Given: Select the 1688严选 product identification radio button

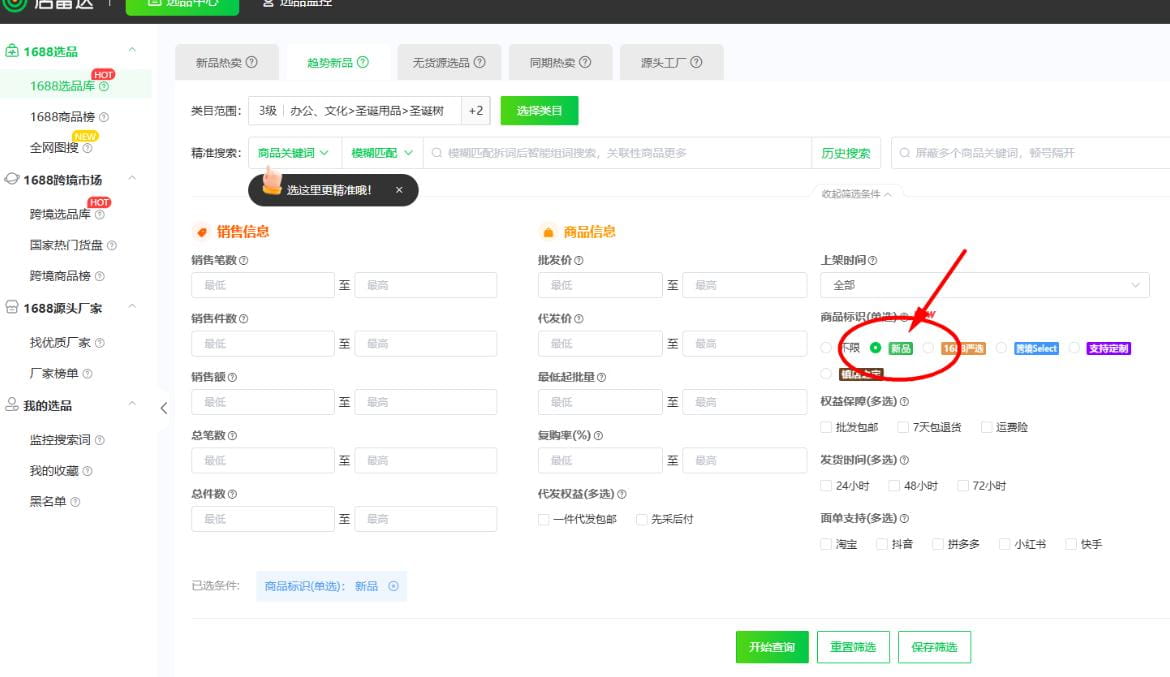Looking at the screenshot, I should (x=927, y=348).
